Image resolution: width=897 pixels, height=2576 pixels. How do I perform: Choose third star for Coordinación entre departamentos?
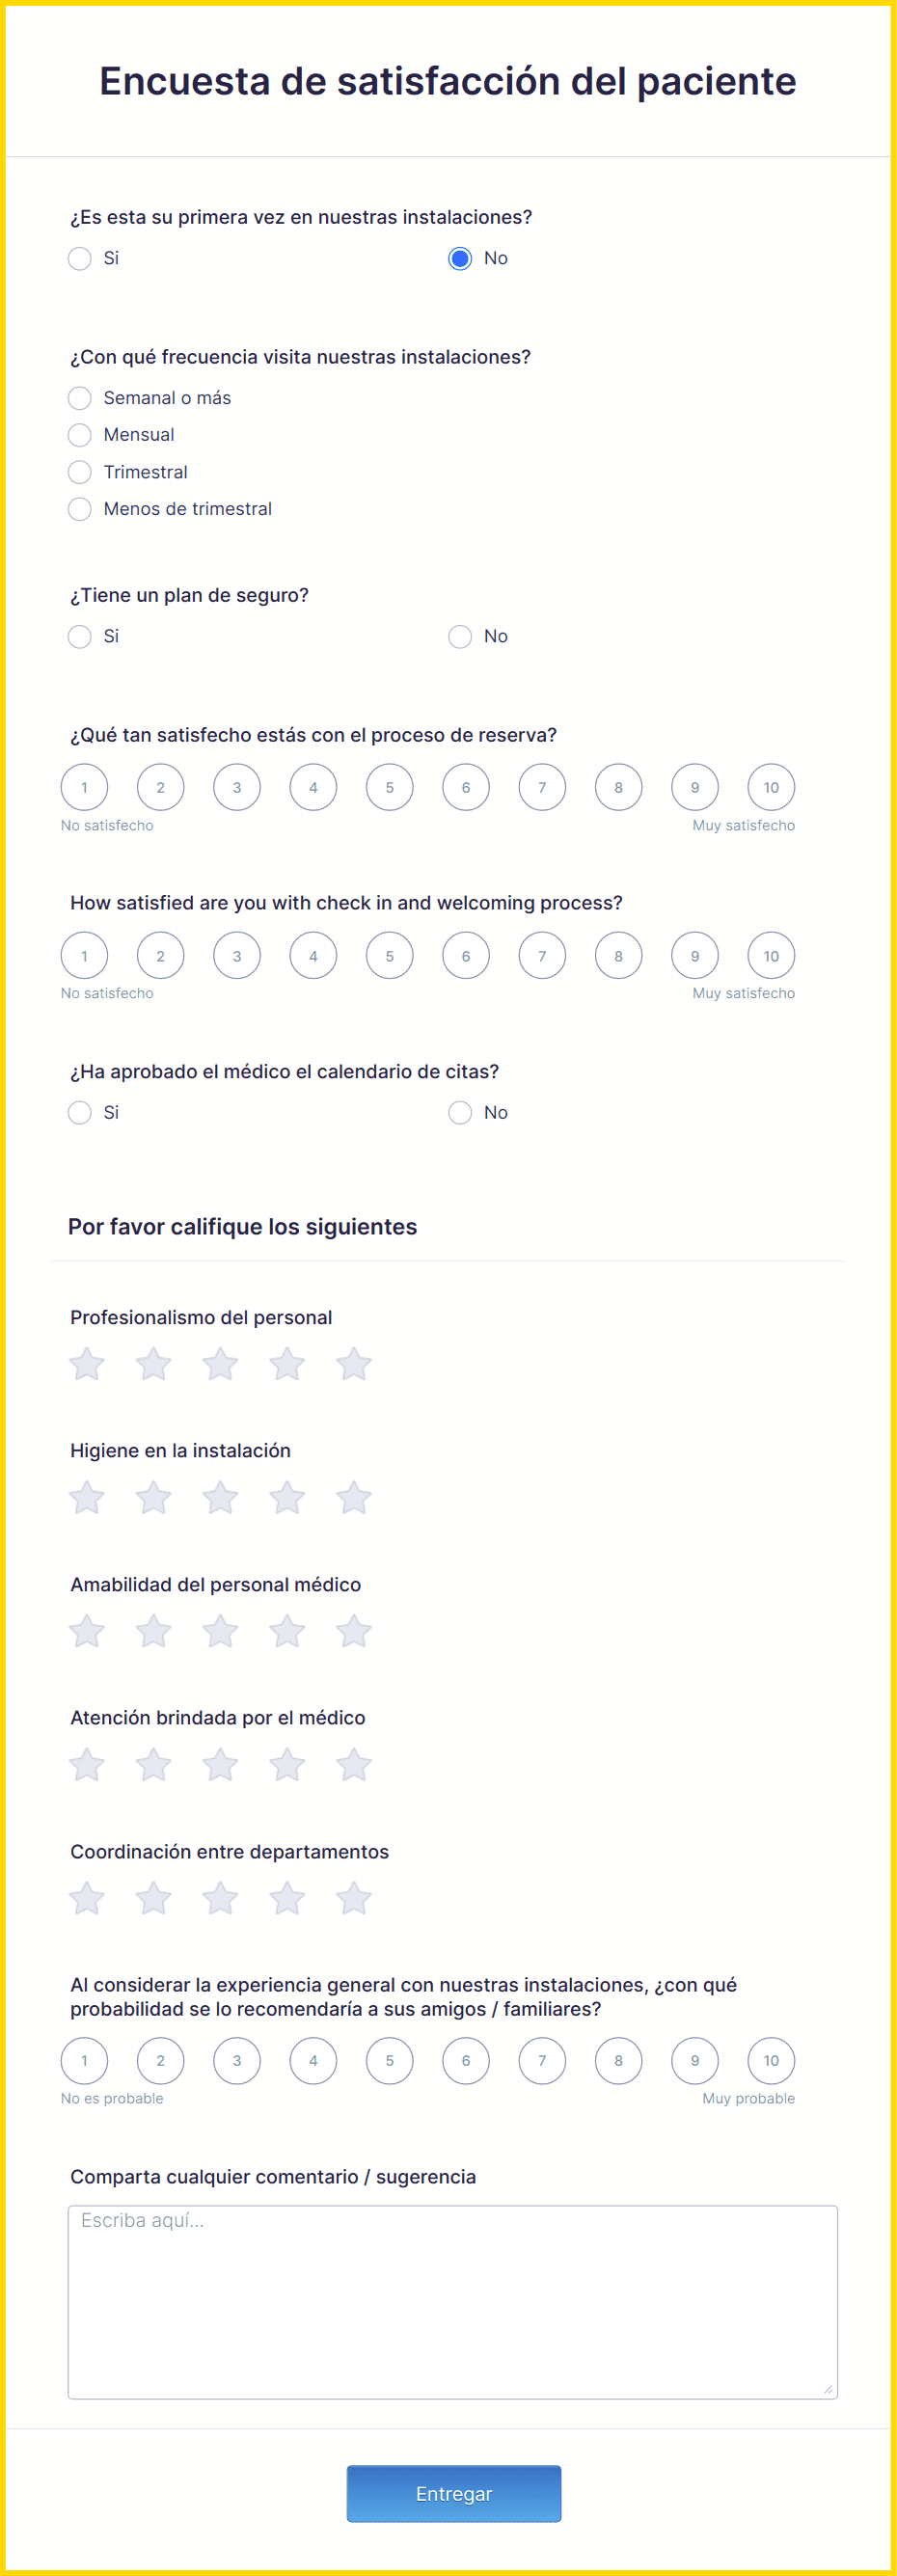[220, 1898]
